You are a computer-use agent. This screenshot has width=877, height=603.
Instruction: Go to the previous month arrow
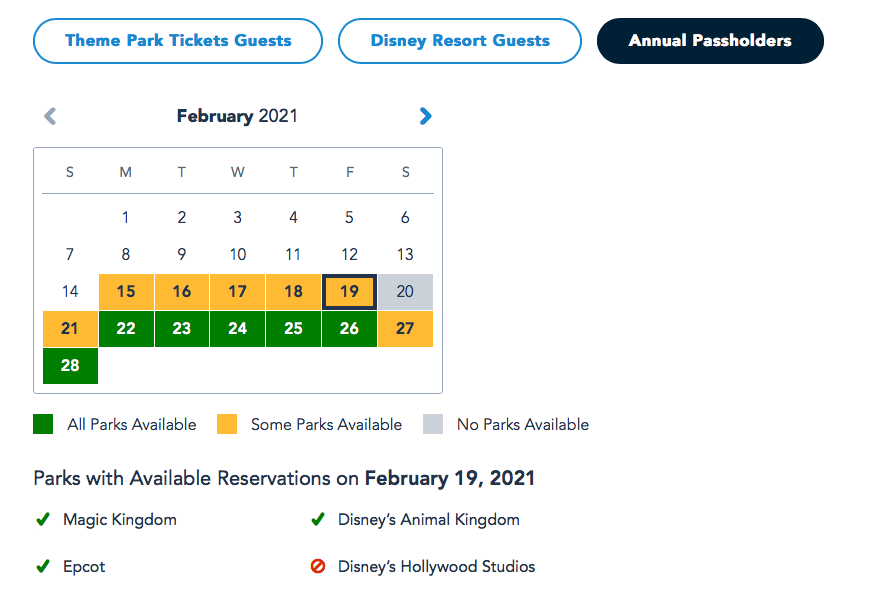(x=50, y=116)
